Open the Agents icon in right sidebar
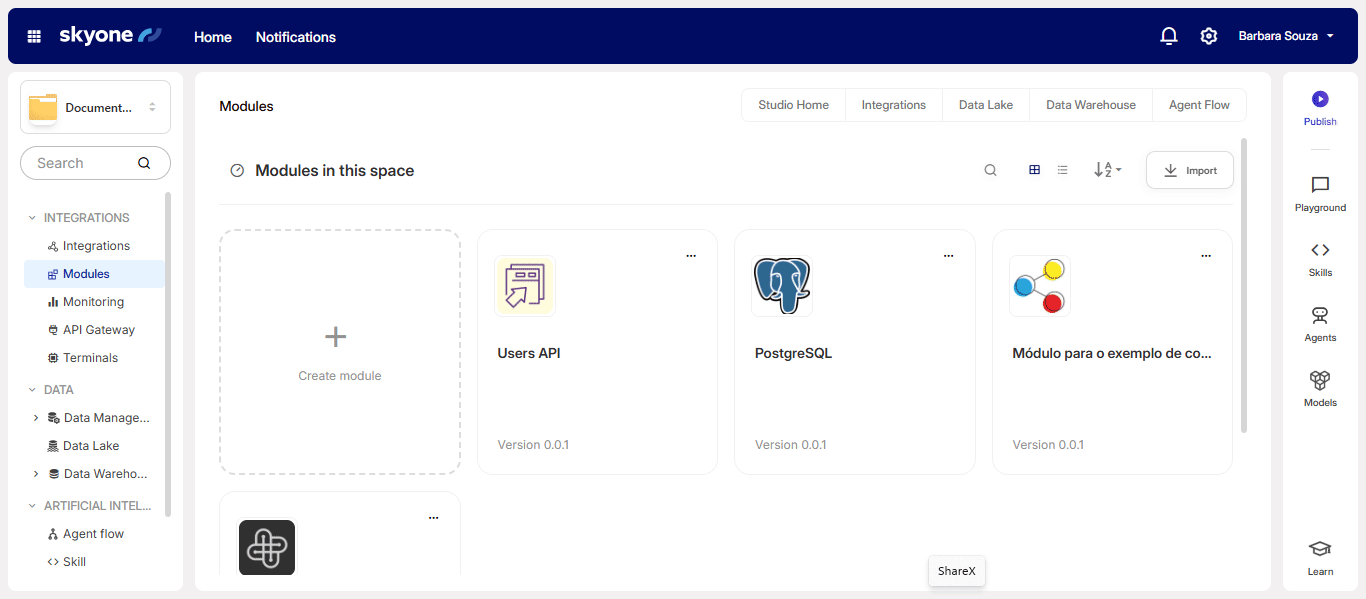 click(x=1320, y=316)
